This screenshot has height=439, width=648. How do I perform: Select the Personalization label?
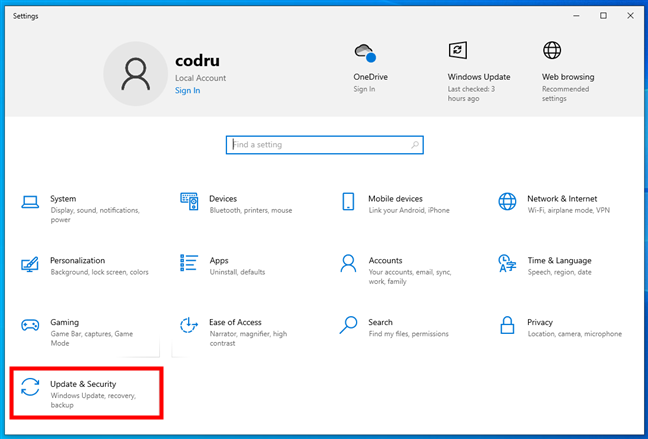[x=78, y=260]
